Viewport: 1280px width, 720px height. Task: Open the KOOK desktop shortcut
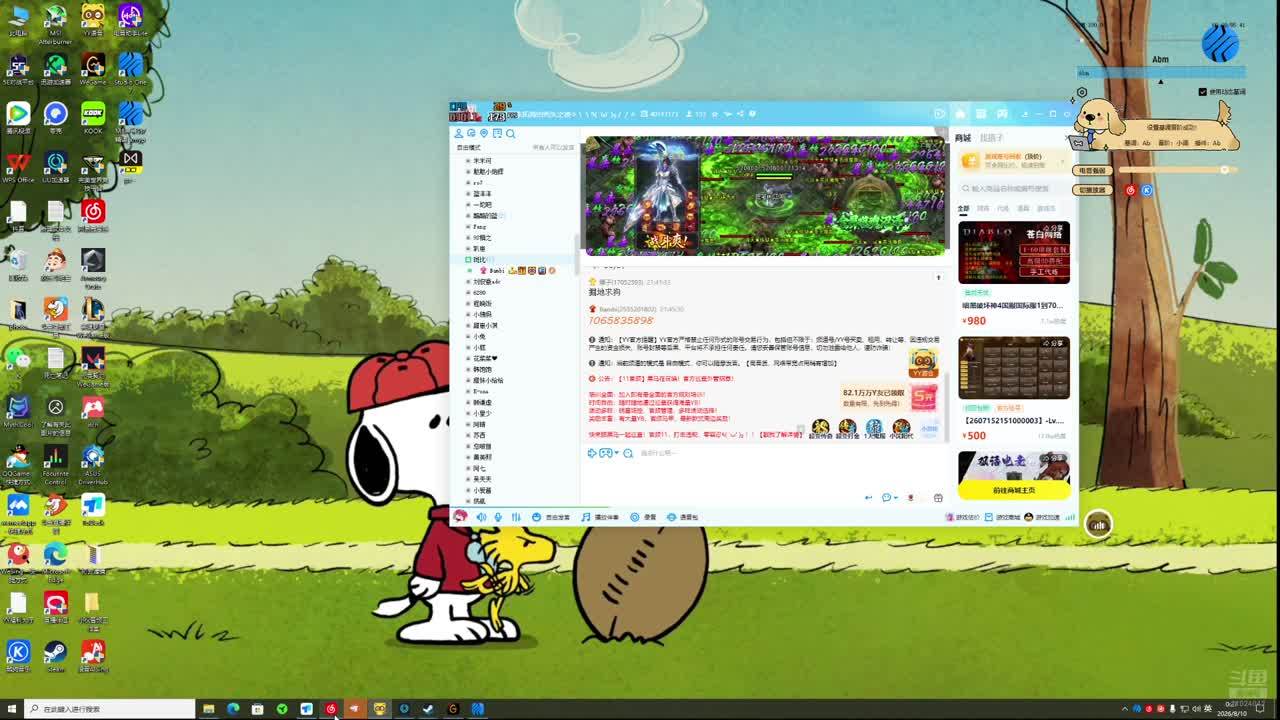coord(93,117)
